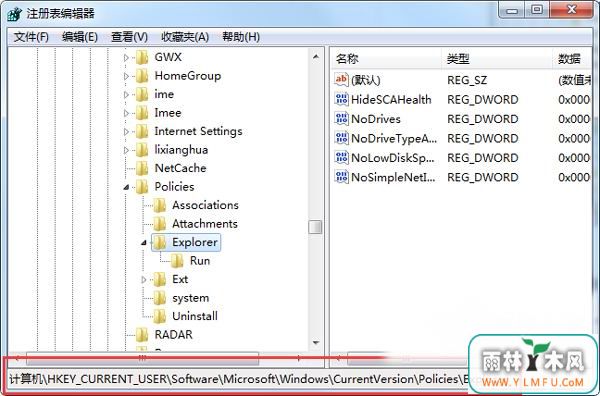Click the 名称 column header

386,59
